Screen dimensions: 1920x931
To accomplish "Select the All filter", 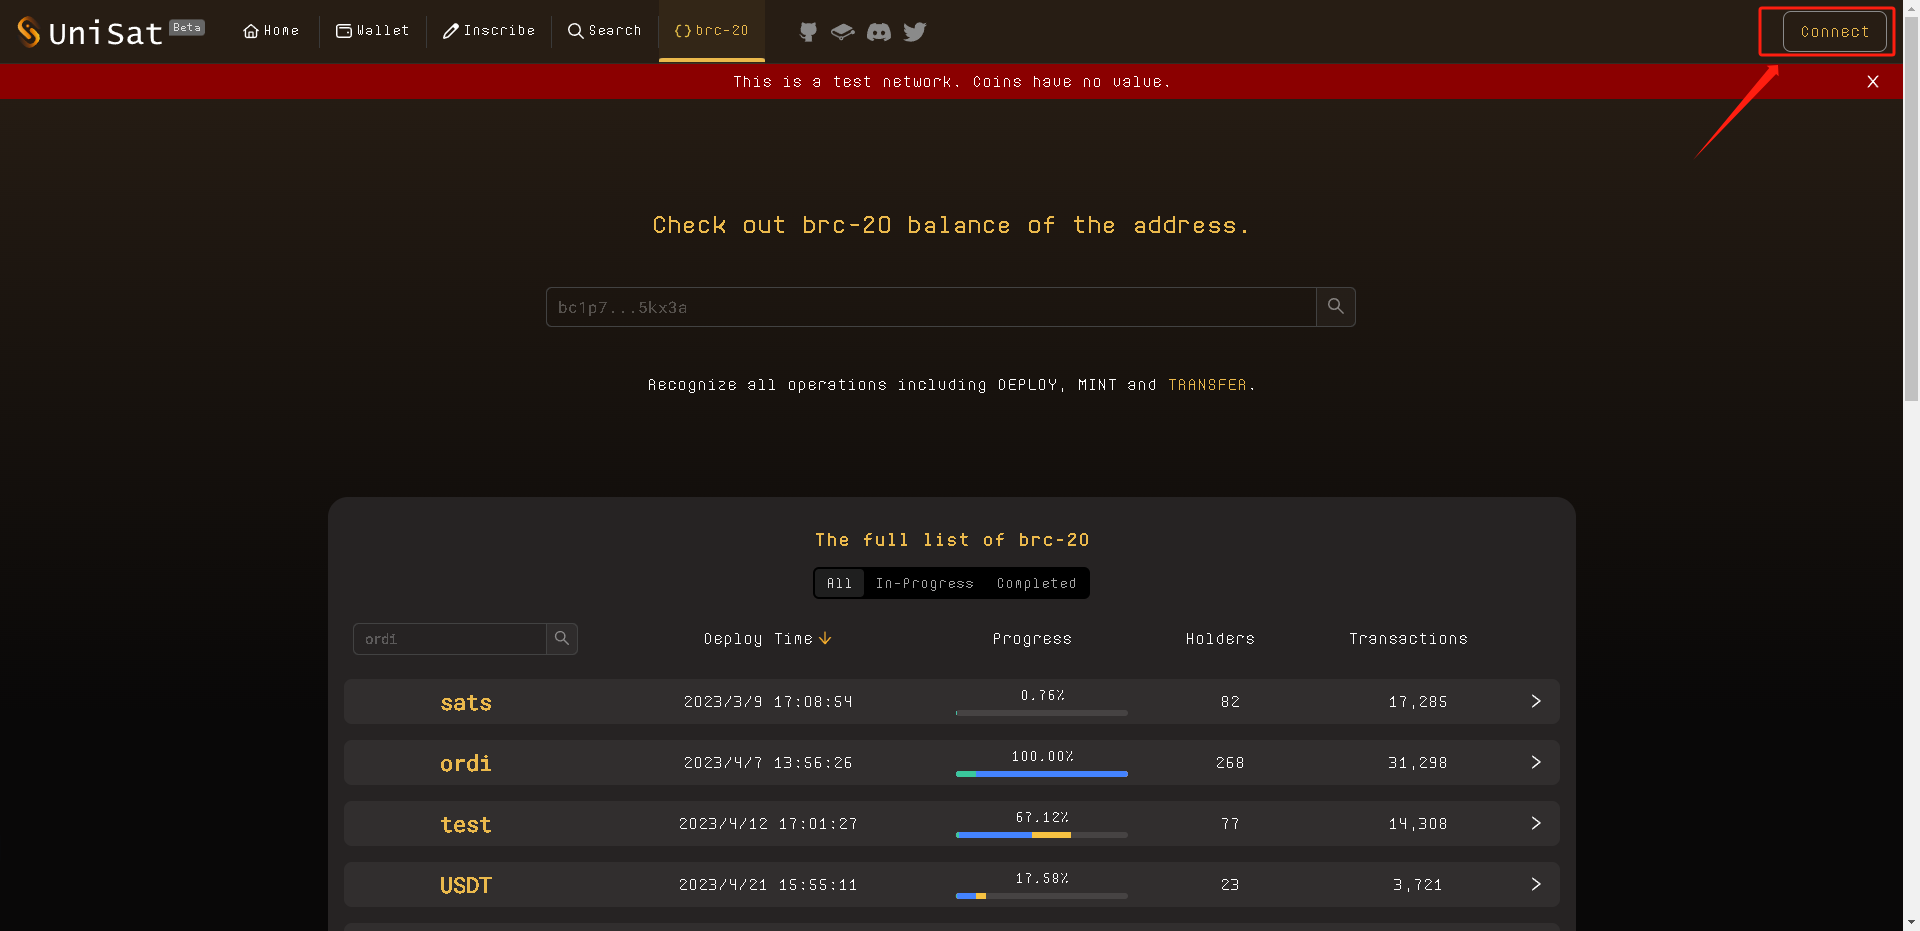I will 839,583.
